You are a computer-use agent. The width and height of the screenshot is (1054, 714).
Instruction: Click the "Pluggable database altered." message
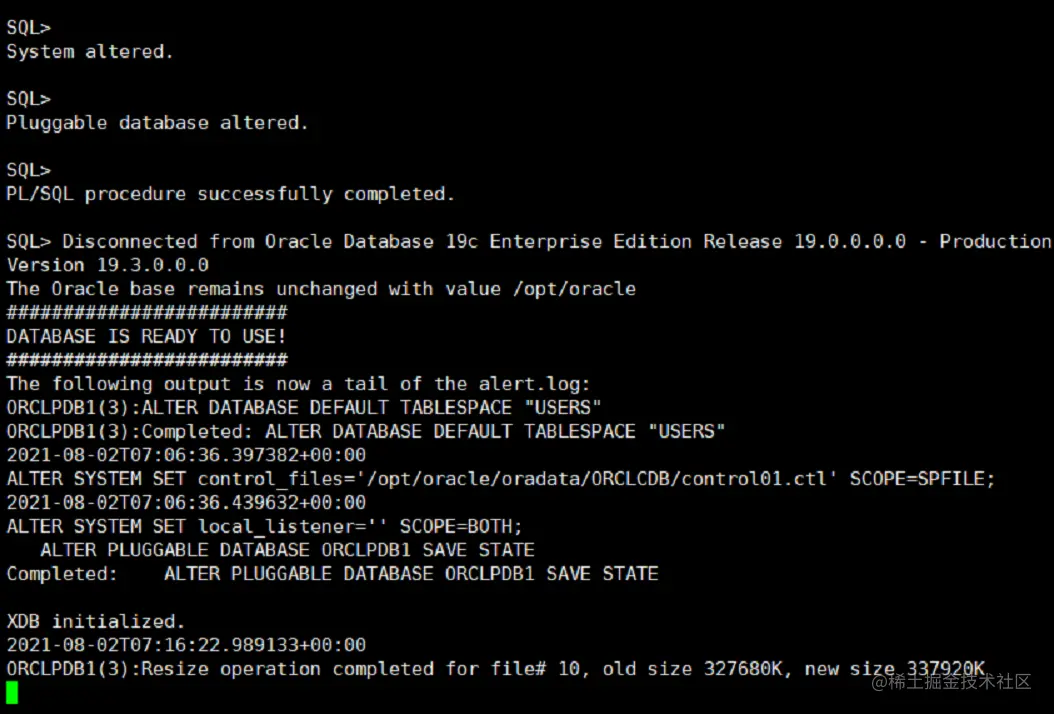click(157, 123)
